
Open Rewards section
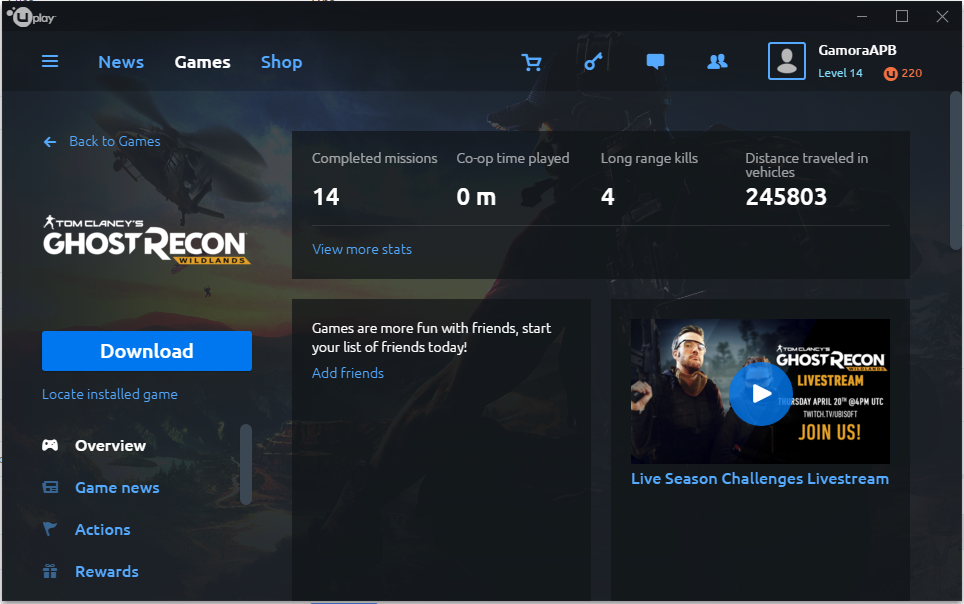107,571
